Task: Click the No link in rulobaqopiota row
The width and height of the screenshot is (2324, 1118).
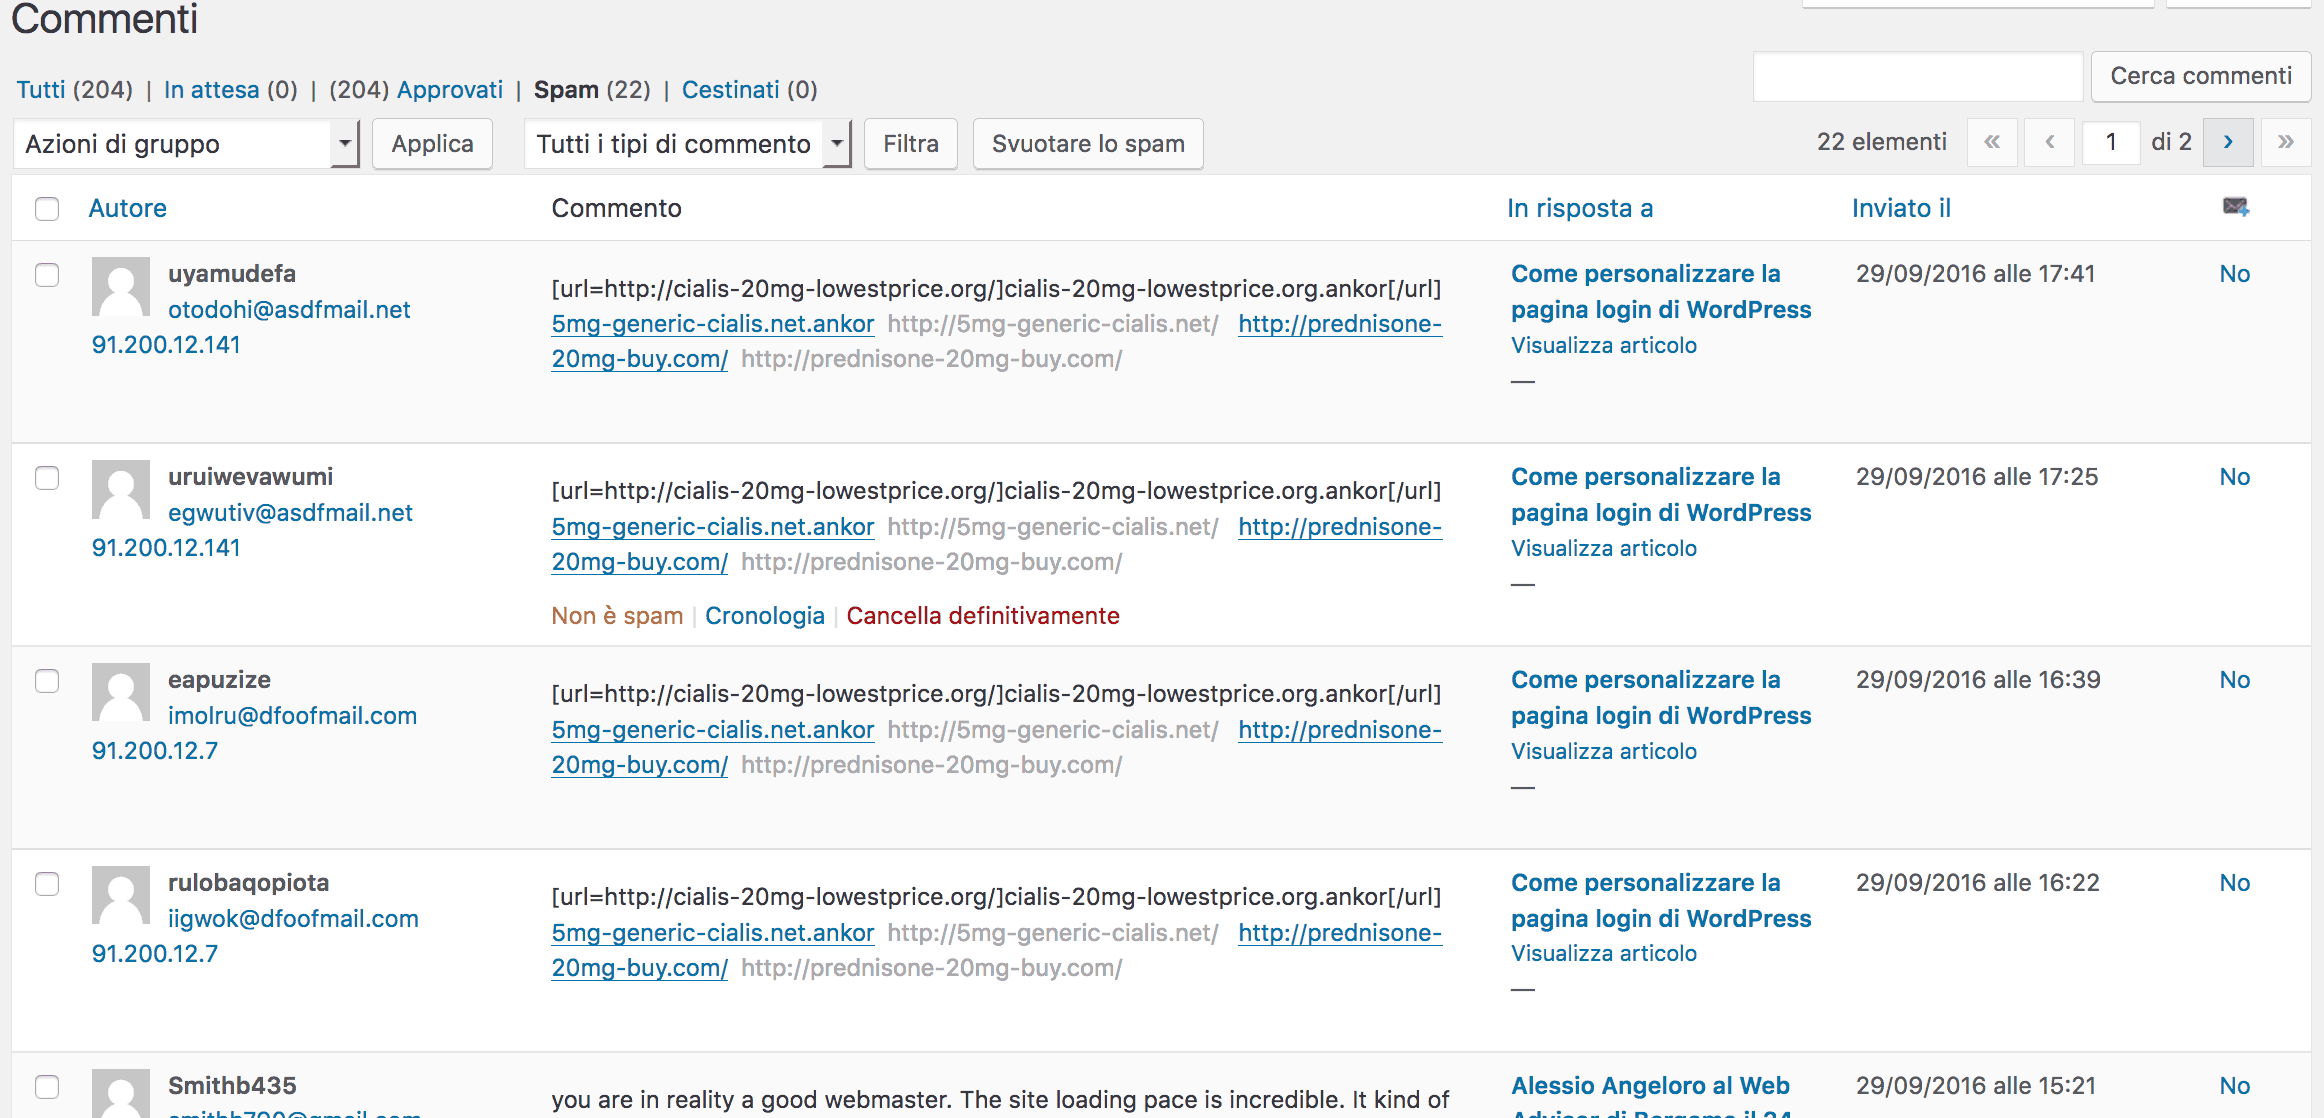Action: pyautogui.click(x=2234, y=883)
